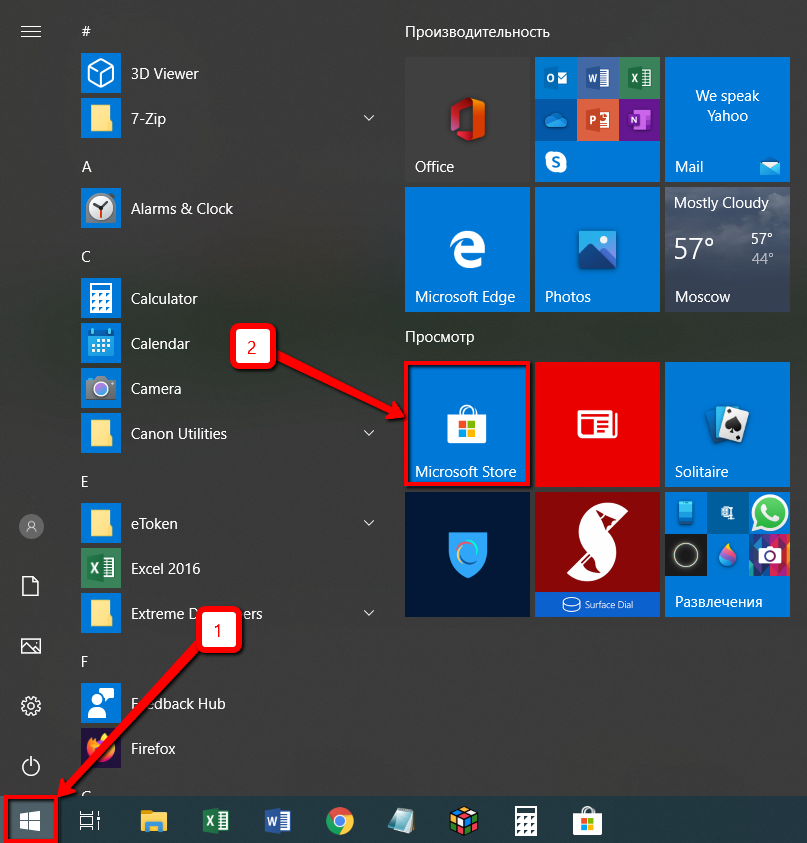Click the letter F section header
The height and width of the screenshot is (843, 807).
(x=84, y=661)
